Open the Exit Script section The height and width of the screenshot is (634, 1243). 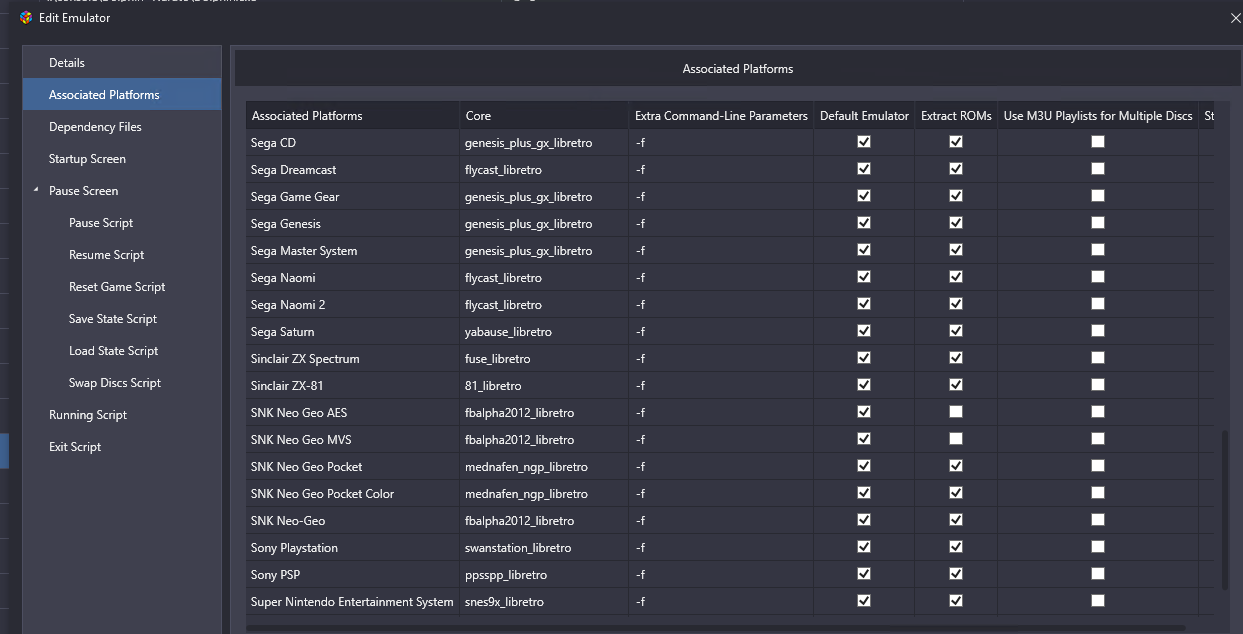(122, 447)
